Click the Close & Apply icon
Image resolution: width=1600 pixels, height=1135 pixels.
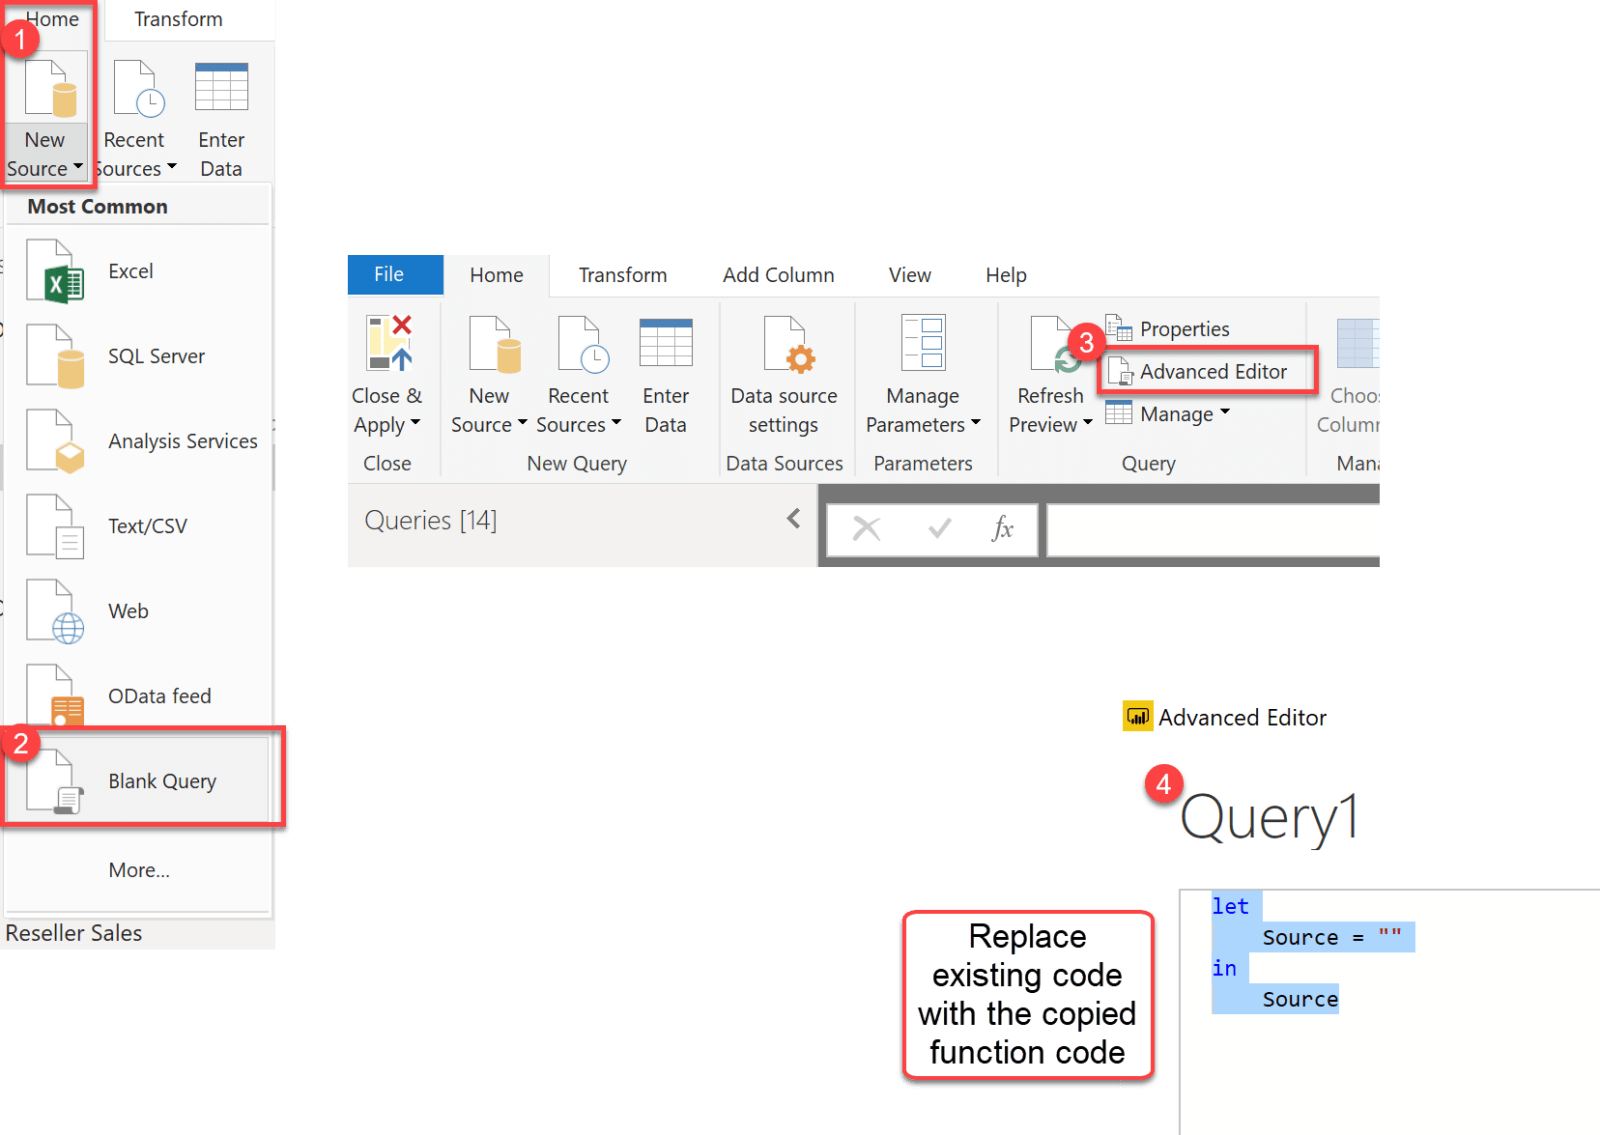pyautogui.click(x=389, y=343)
